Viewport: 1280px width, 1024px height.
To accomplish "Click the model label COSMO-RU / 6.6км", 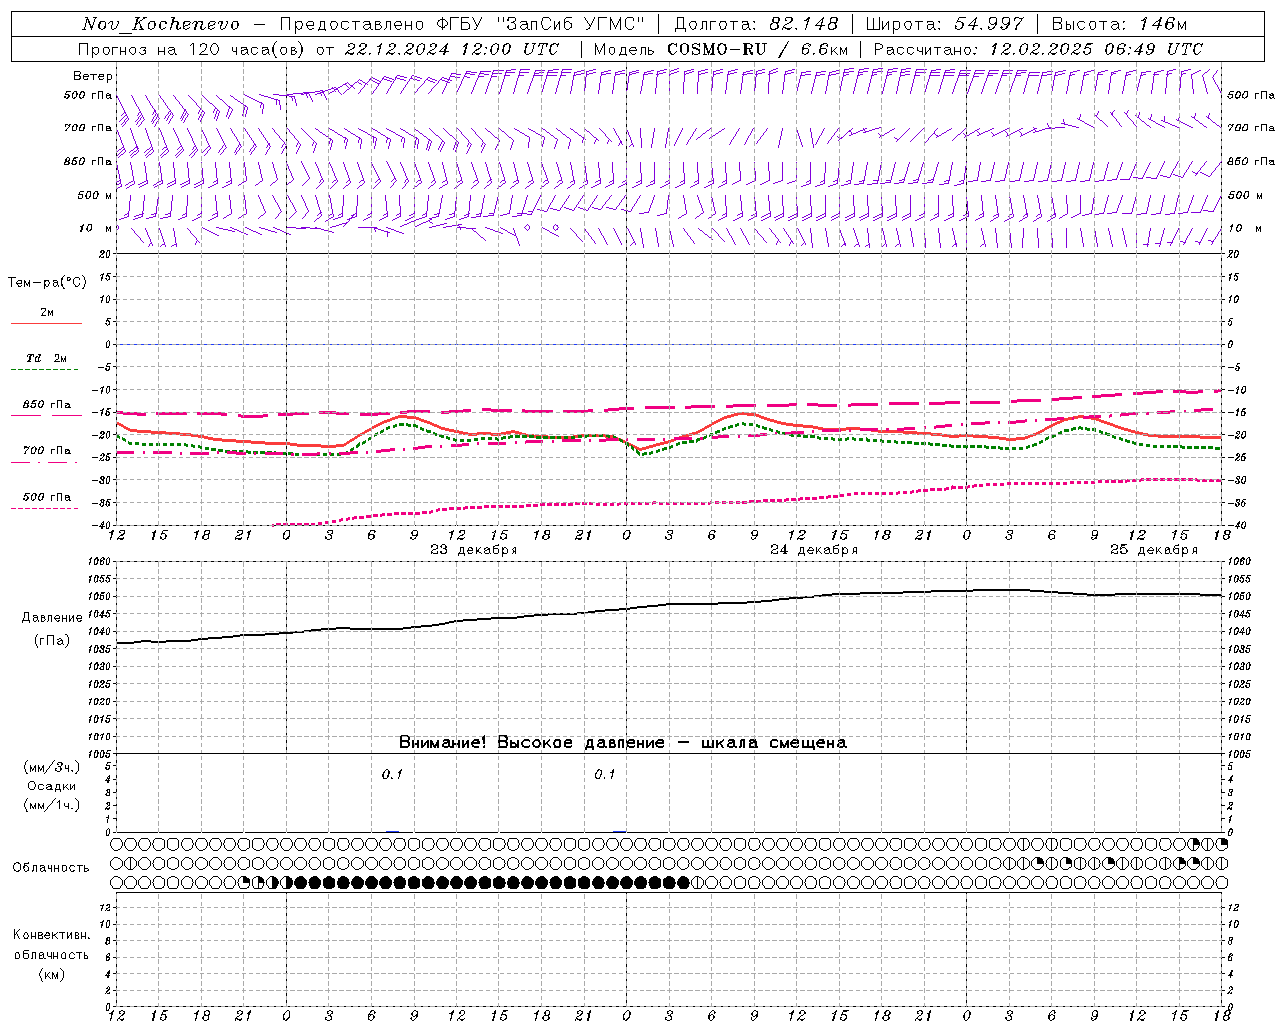I will click(x=758, y=49).
